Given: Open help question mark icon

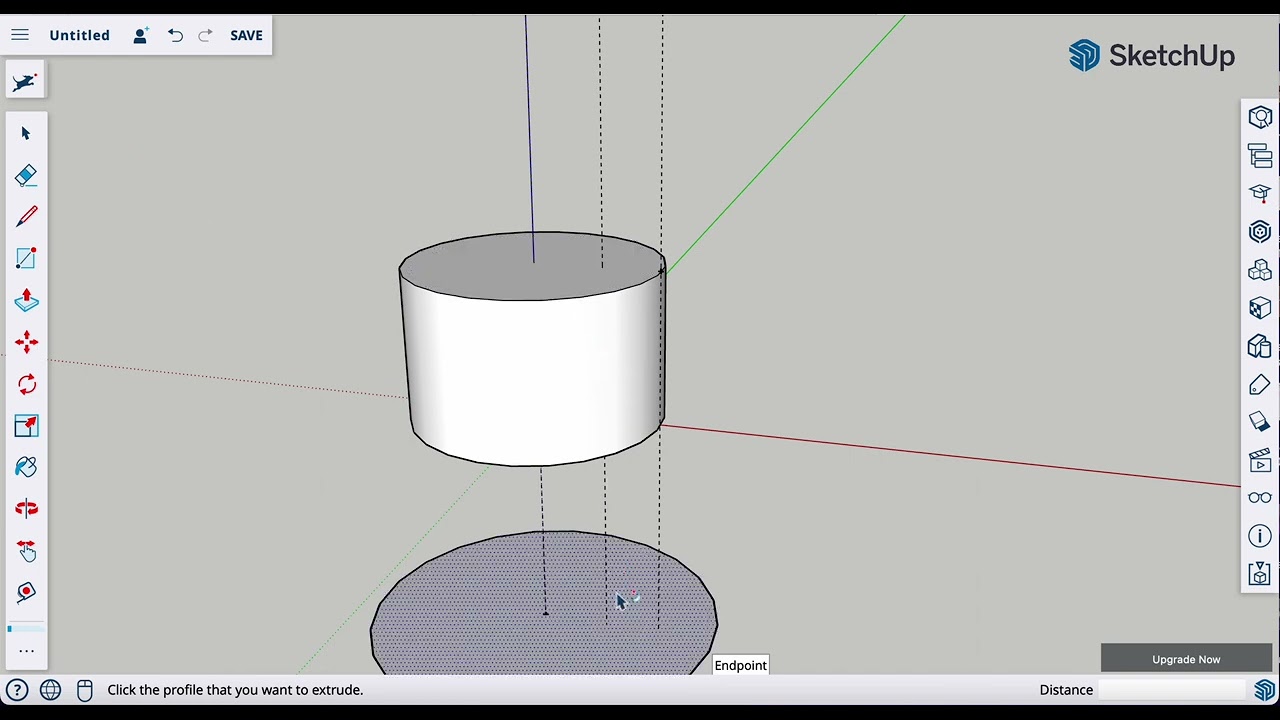Looking at the screenshot, I should point(17,690).
